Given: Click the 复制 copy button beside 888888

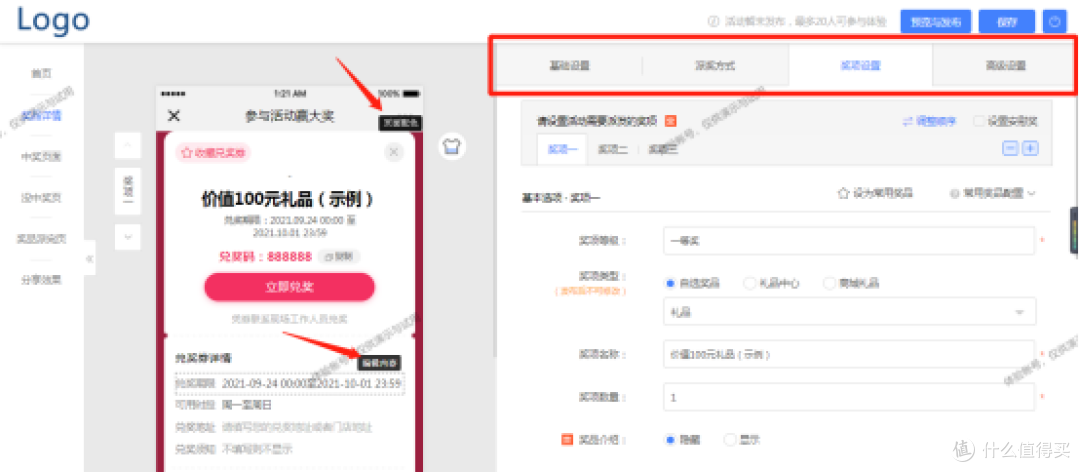Looking at the screenshot, I should coord(341,256).
